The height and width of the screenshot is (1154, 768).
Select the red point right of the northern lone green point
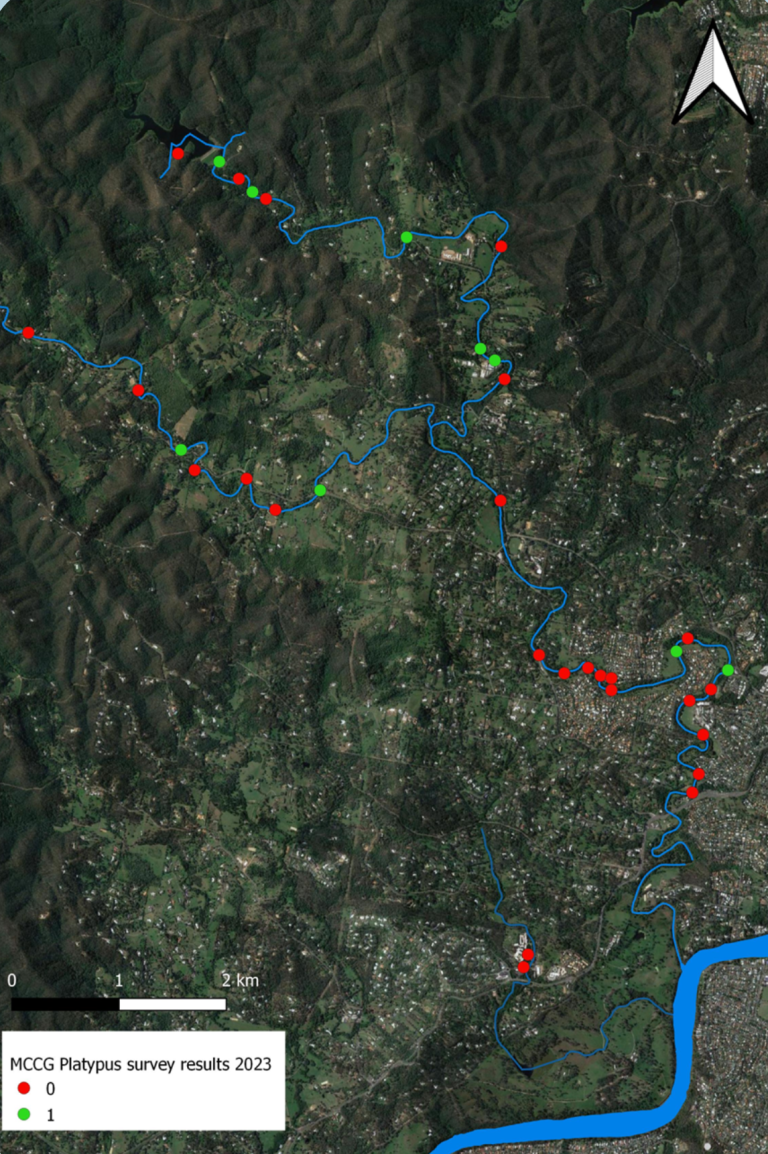click(501, 246)
